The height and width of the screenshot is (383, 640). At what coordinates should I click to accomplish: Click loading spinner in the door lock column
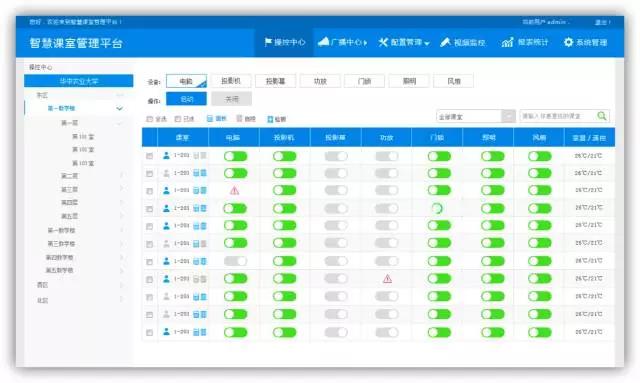coord(437,208)
